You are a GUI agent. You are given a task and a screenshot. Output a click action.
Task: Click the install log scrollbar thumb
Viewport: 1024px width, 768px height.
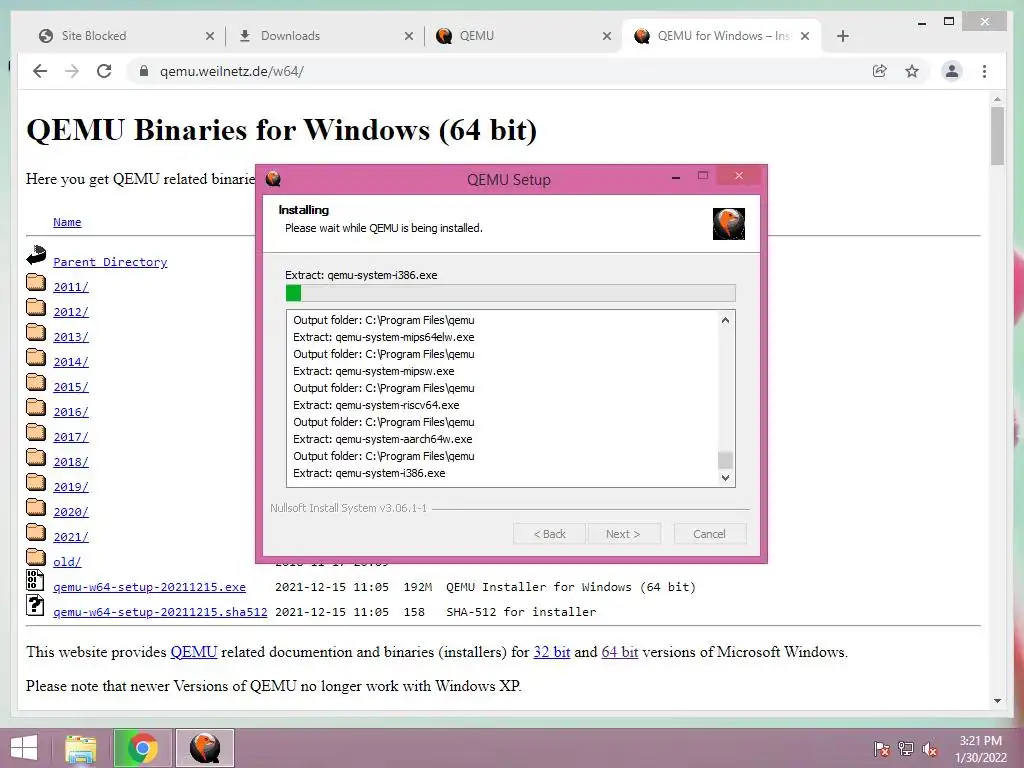[725, 460]
